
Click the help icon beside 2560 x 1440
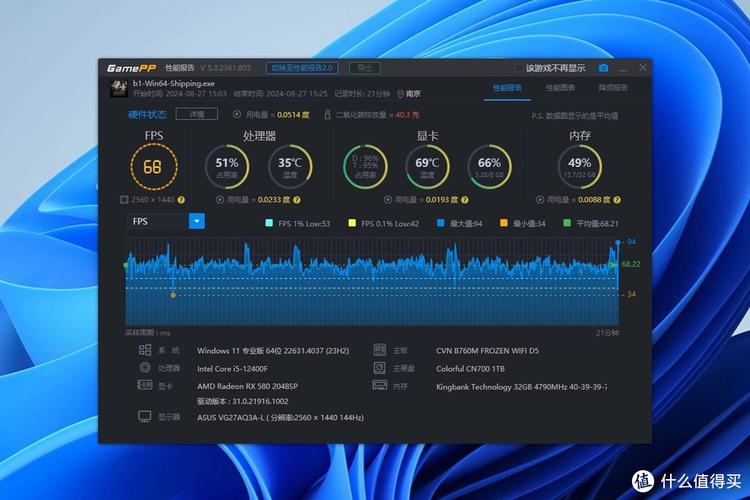182,200
